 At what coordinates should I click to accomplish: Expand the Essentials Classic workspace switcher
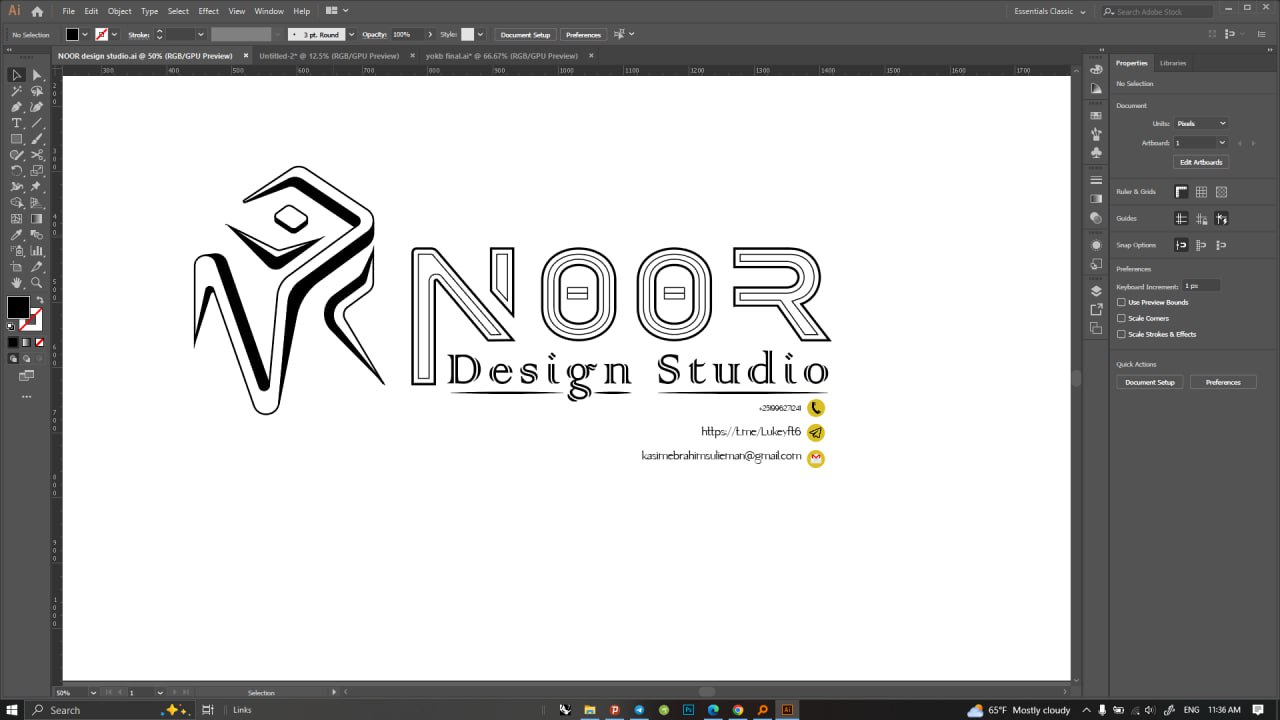coord(1048,11)
